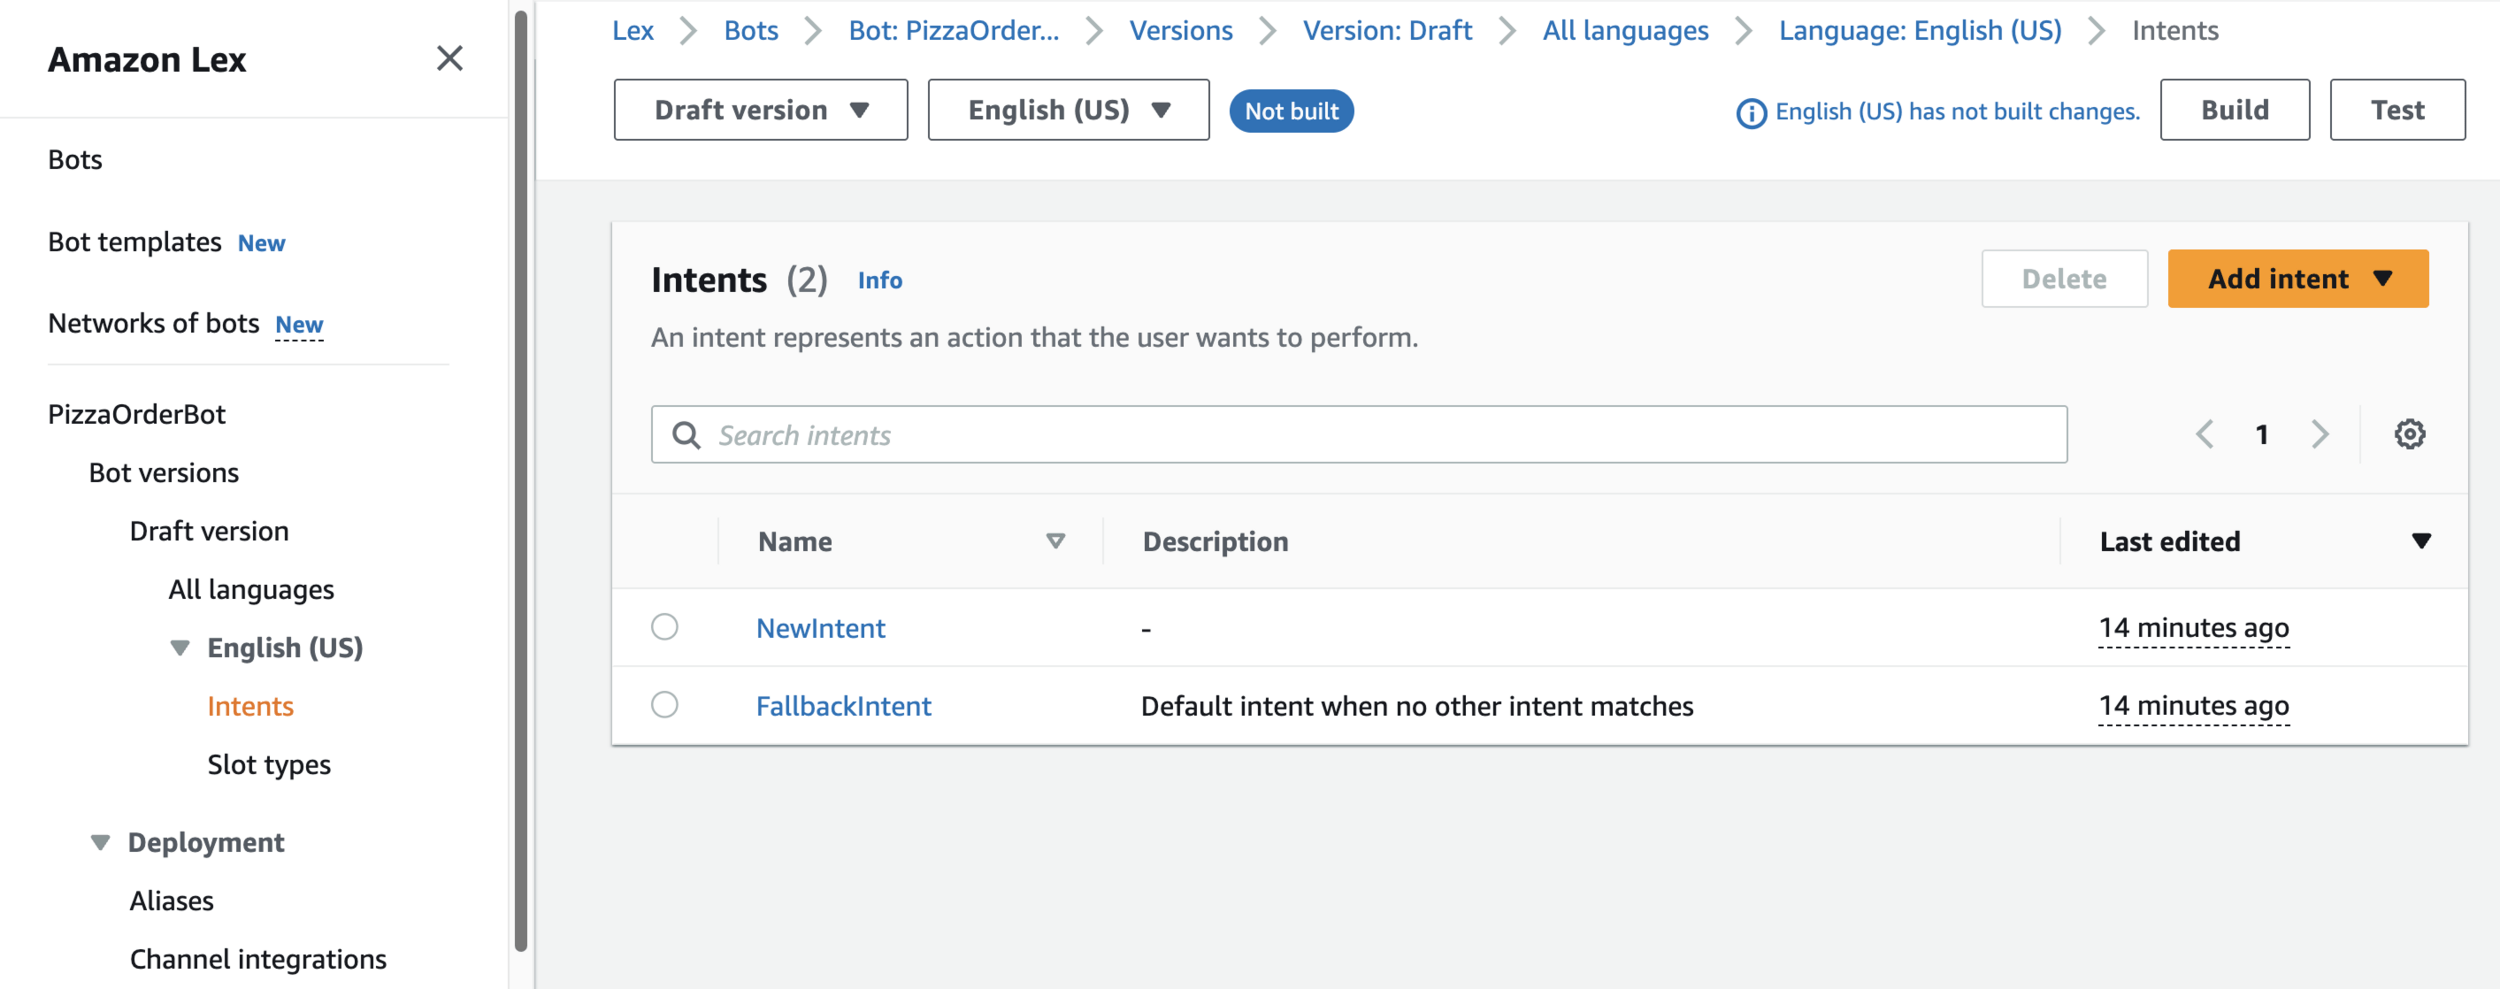
Task: Open table preferences gear icon
Action: [x=2409, y=434]
